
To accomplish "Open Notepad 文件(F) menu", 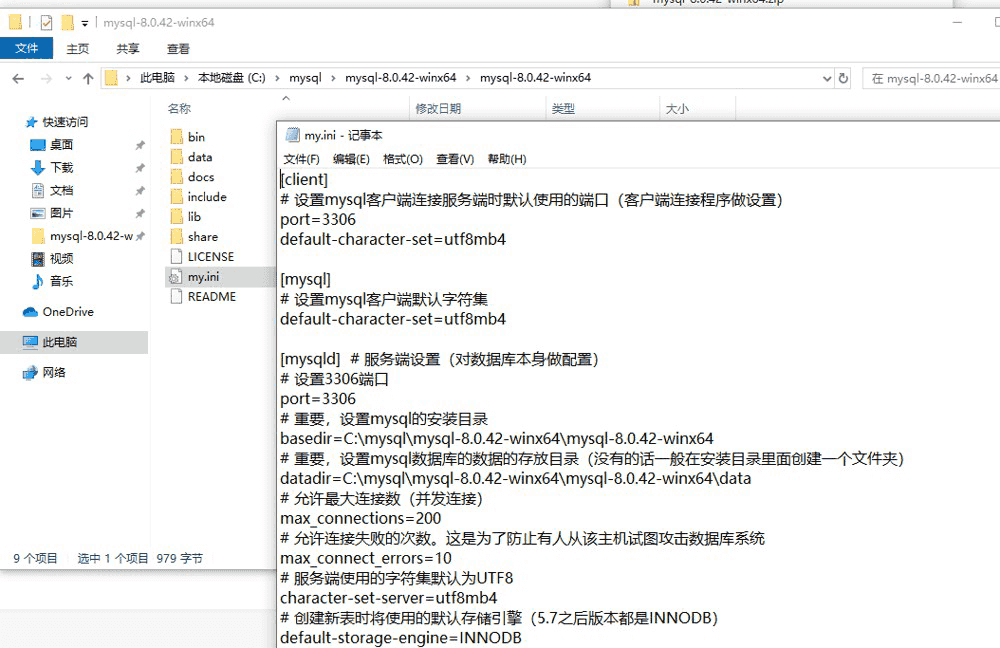I will [301, 159].
